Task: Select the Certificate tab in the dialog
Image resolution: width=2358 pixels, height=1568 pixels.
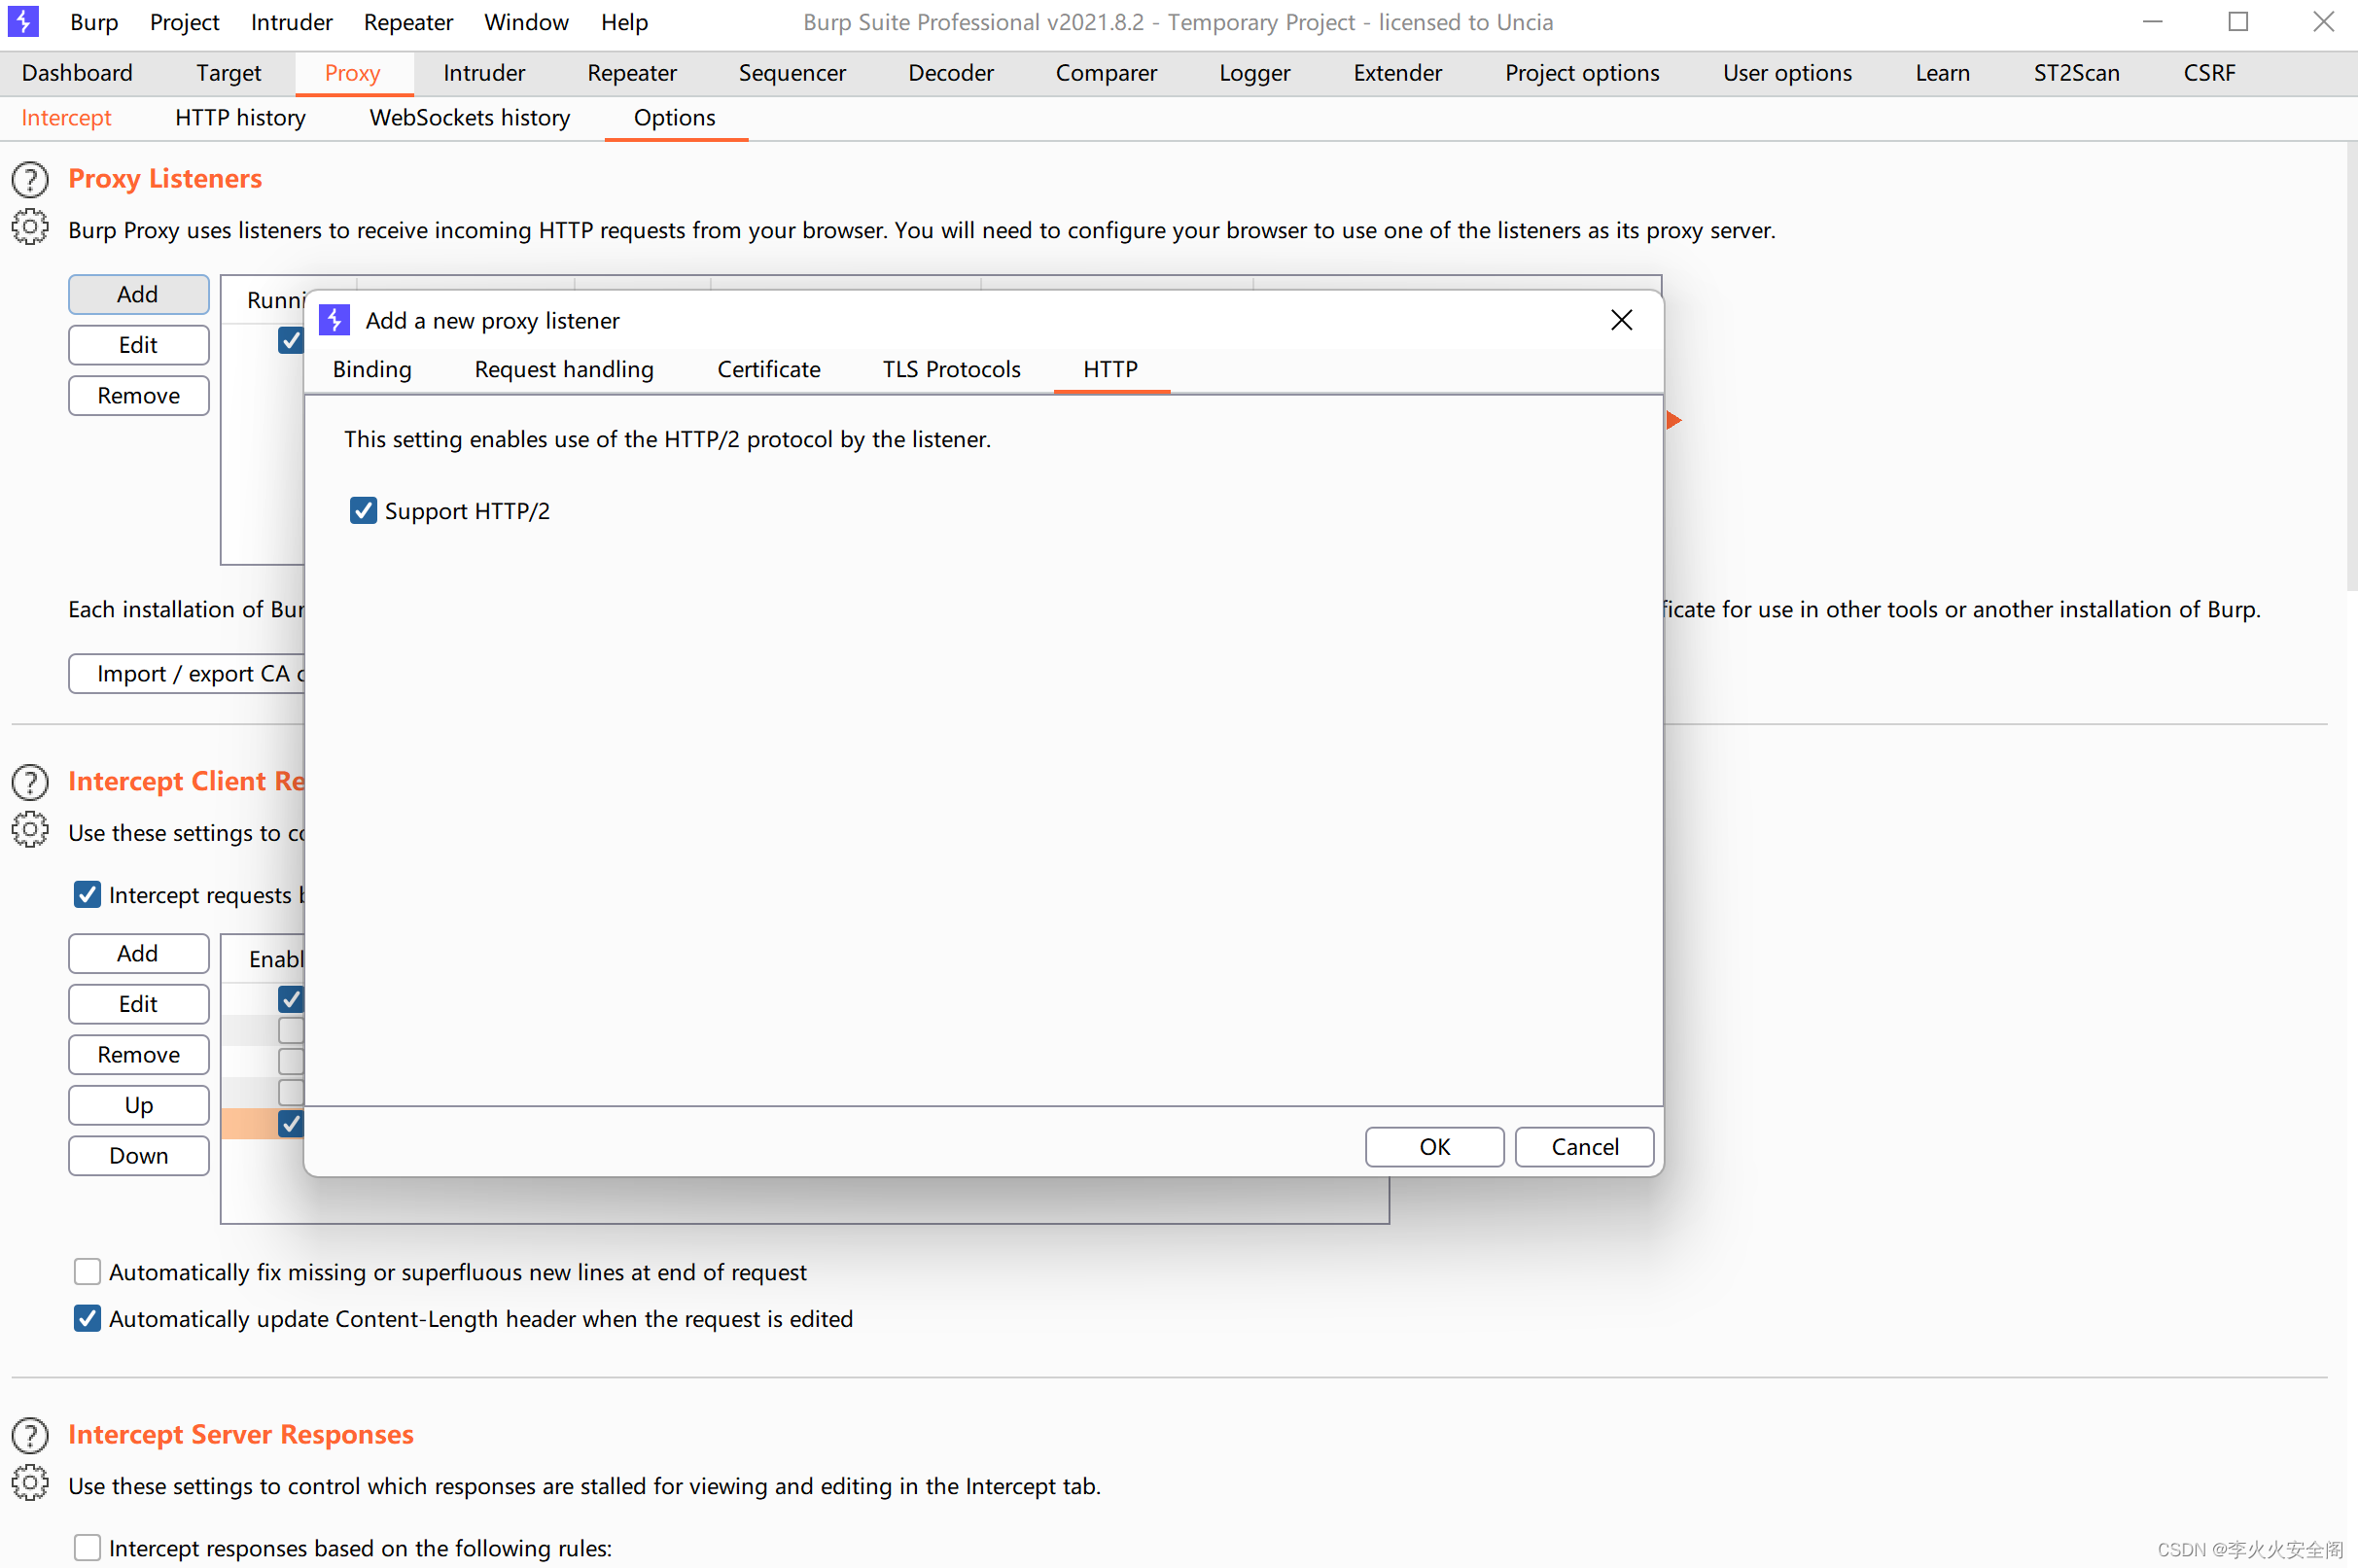Action: point(768,369)
